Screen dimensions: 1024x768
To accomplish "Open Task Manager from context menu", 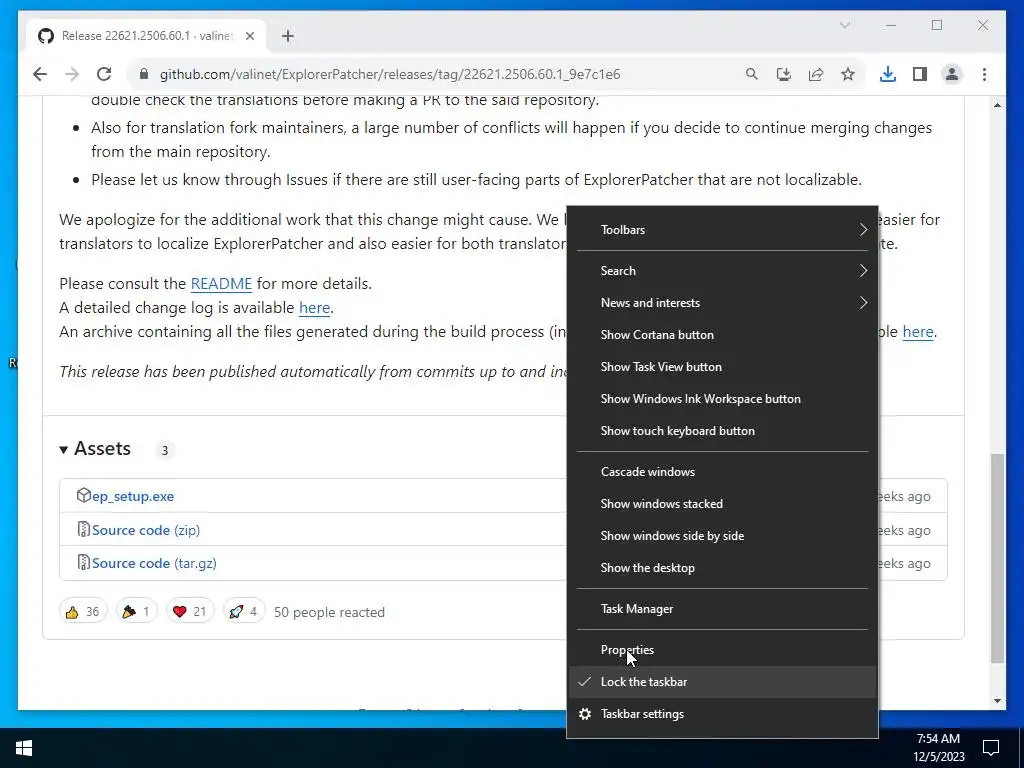I will (x=722, y=609).
